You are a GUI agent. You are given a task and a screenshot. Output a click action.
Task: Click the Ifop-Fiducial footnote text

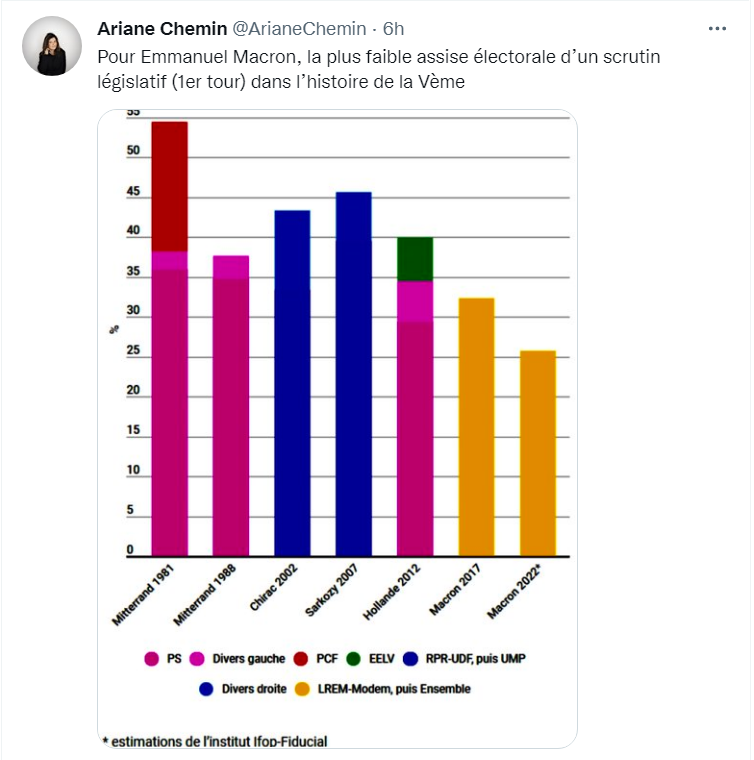coord(215,741)
